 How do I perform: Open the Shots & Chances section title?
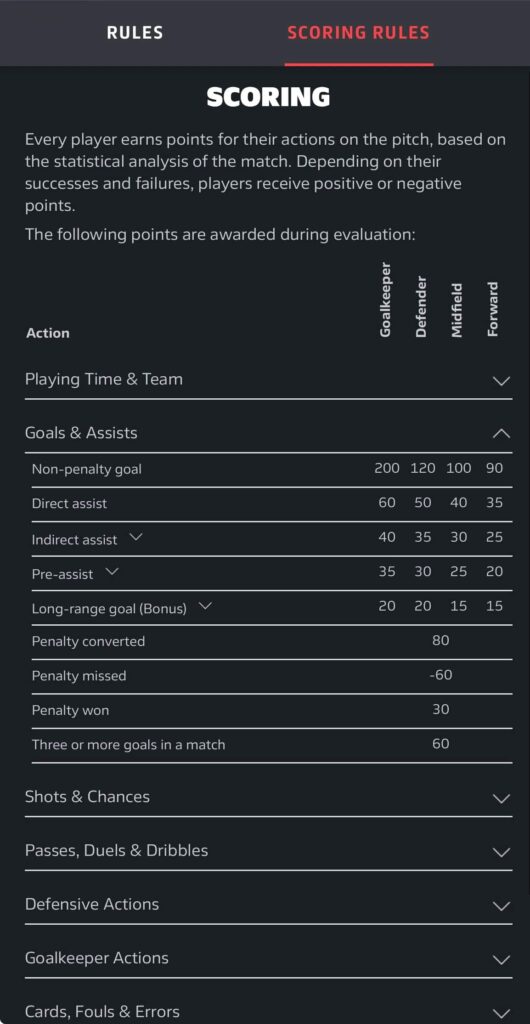coord(87,797)
